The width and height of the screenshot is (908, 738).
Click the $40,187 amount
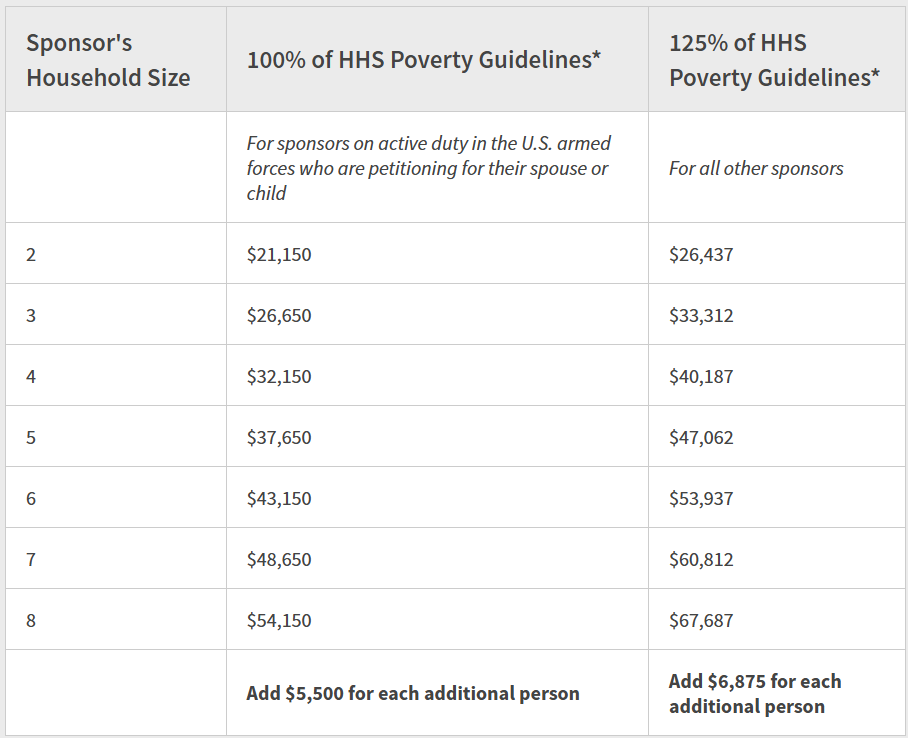click(x=701, y=376)
